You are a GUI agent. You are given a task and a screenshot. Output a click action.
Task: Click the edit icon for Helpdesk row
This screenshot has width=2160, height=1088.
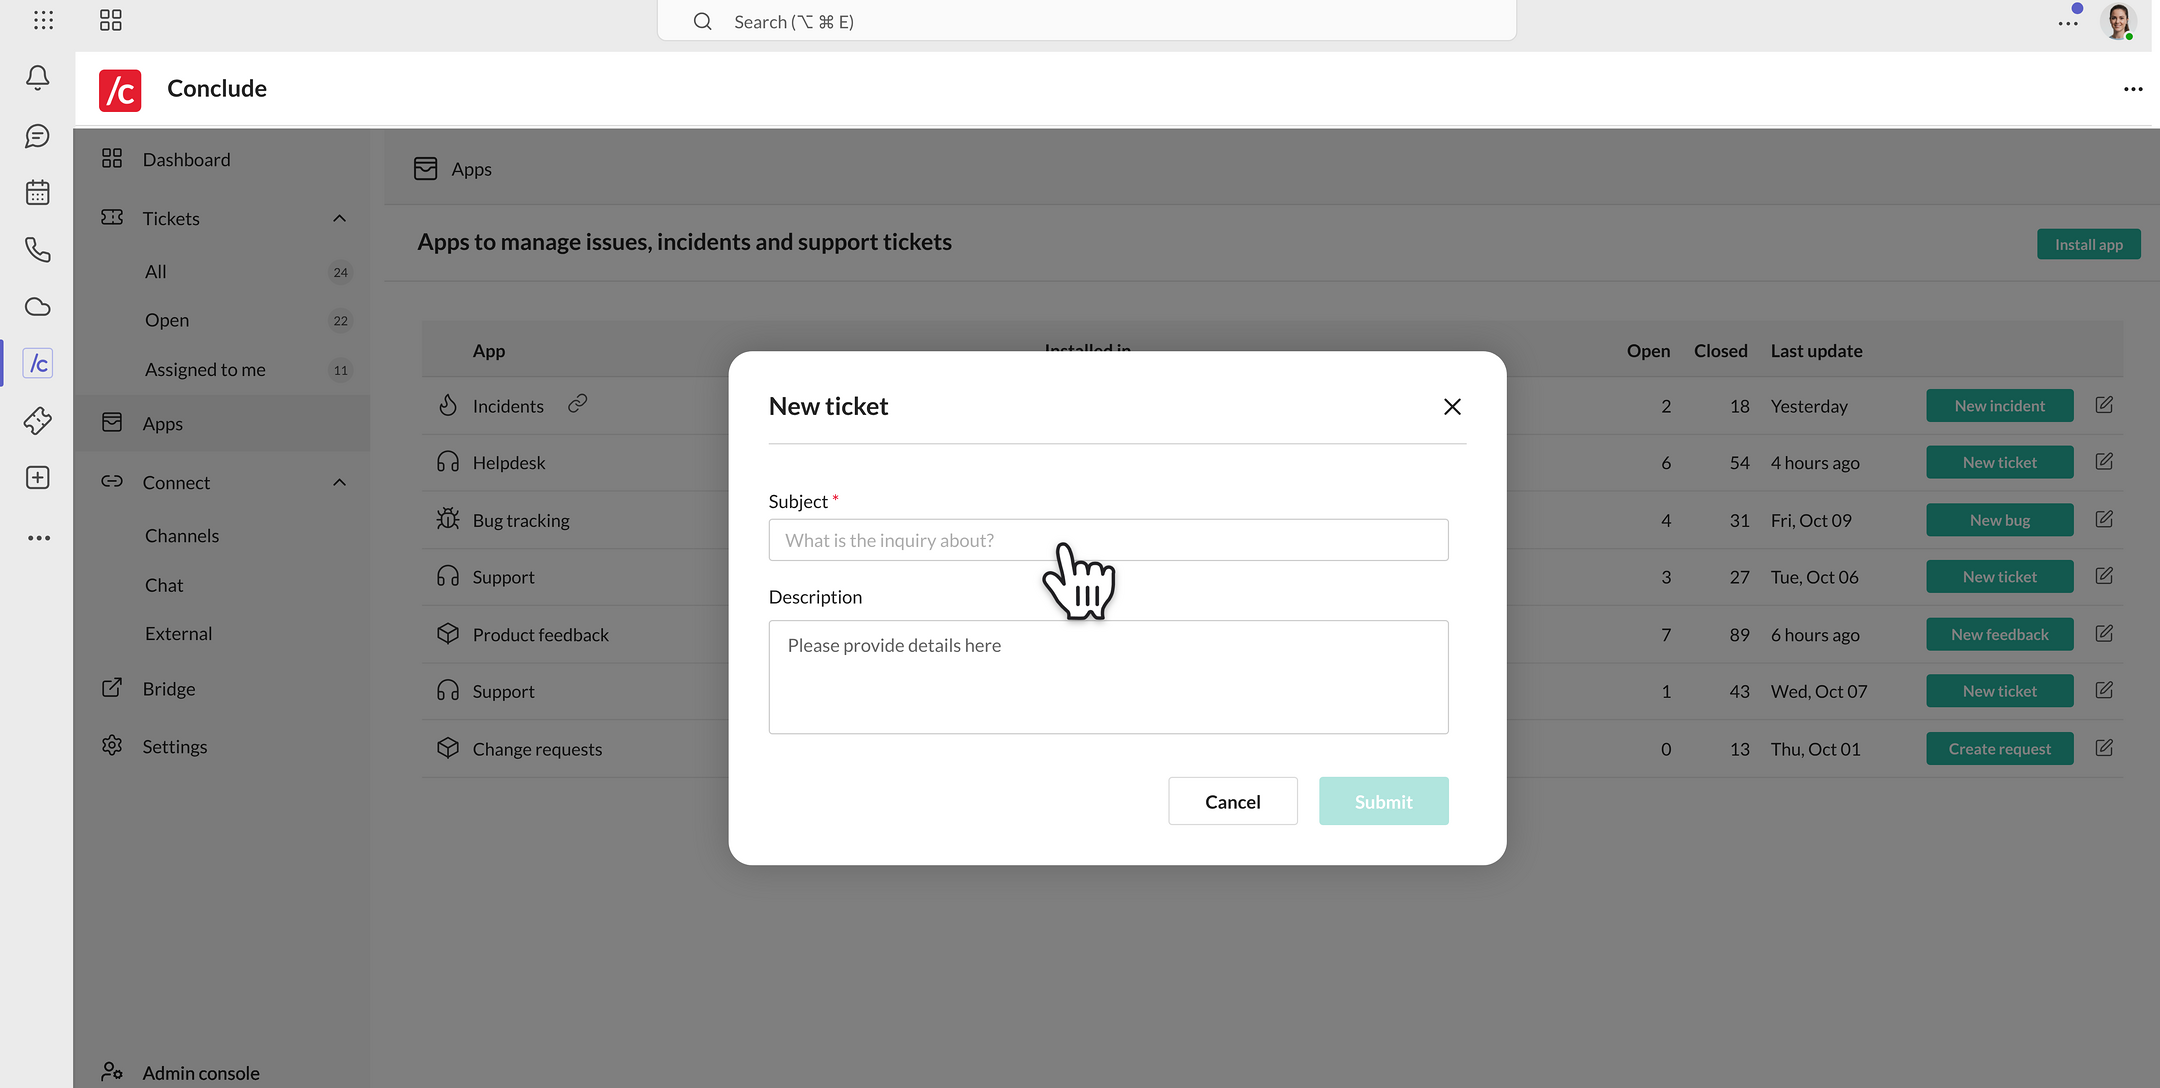2104,462
